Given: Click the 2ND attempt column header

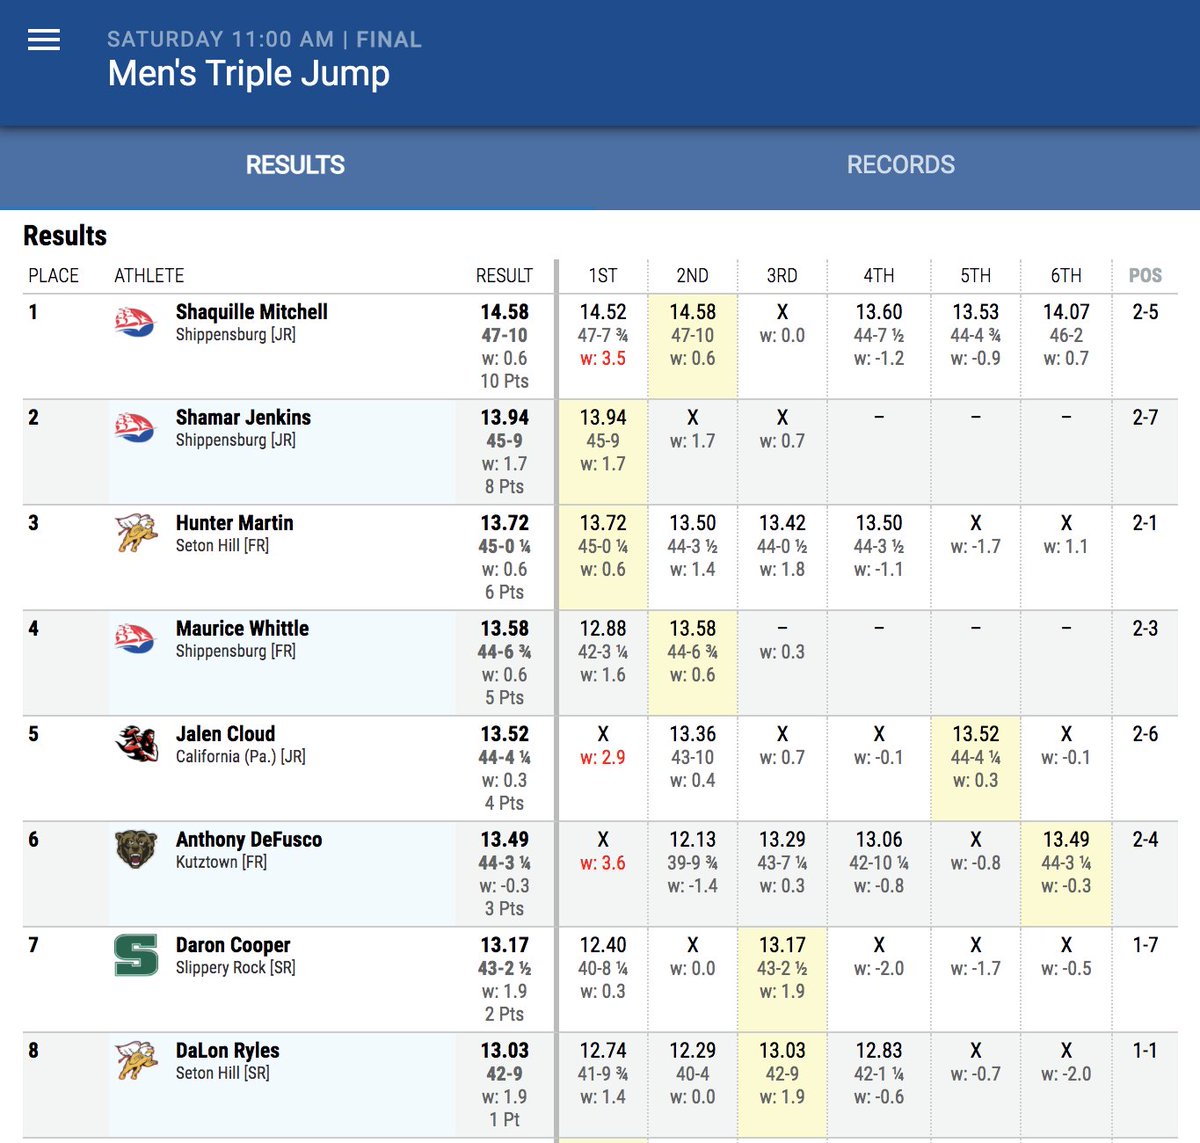Looking at the screenshot, I should (692, 276).
